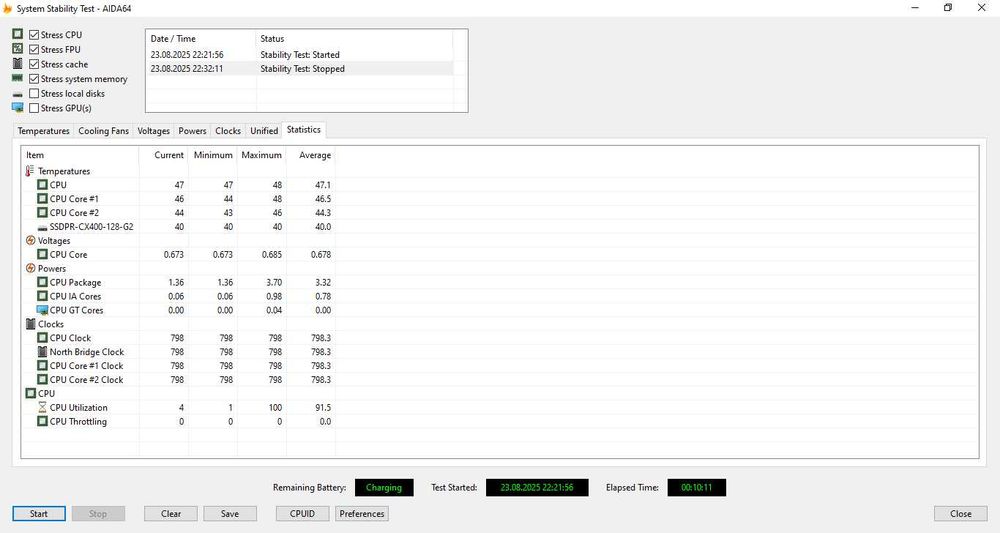Open the Preferences button

coord(362,514)
